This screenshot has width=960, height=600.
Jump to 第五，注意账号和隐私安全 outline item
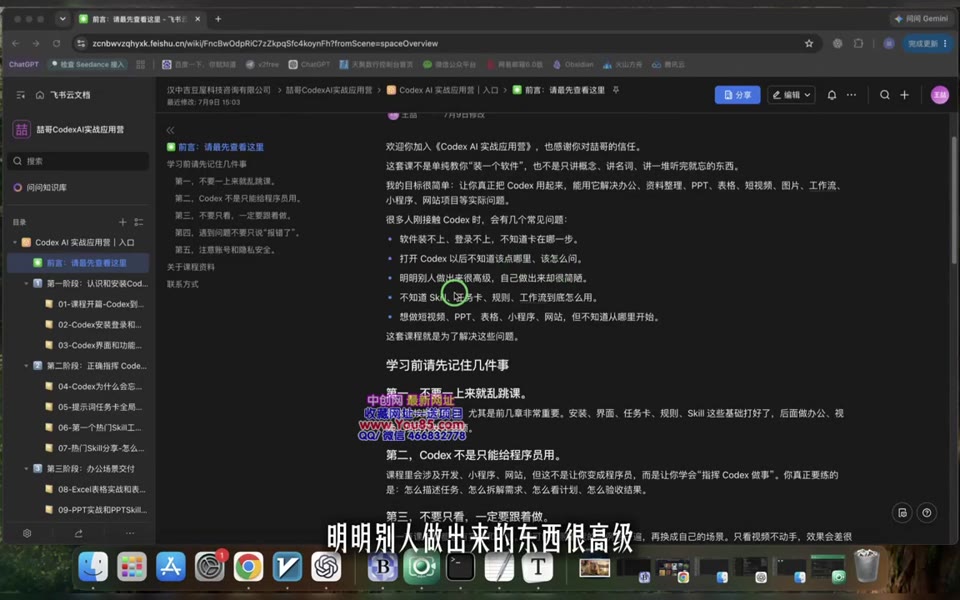tap(226, 250)
